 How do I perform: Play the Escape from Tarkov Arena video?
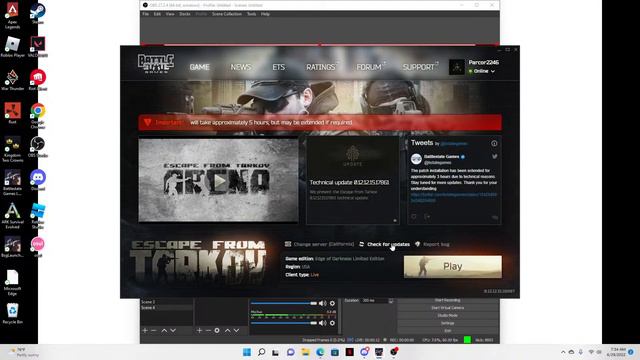[x=219, y=180]
